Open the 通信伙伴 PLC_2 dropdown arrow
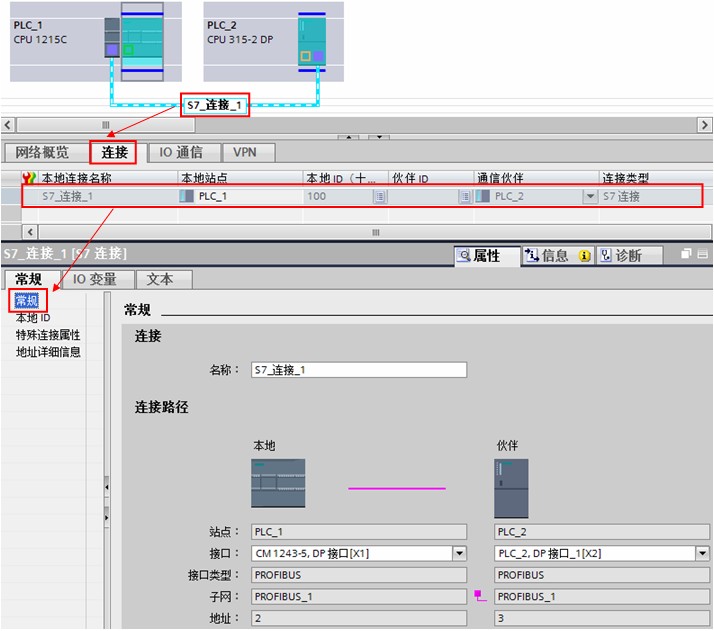Screen dimensions: 714x631 click(590, 197)
